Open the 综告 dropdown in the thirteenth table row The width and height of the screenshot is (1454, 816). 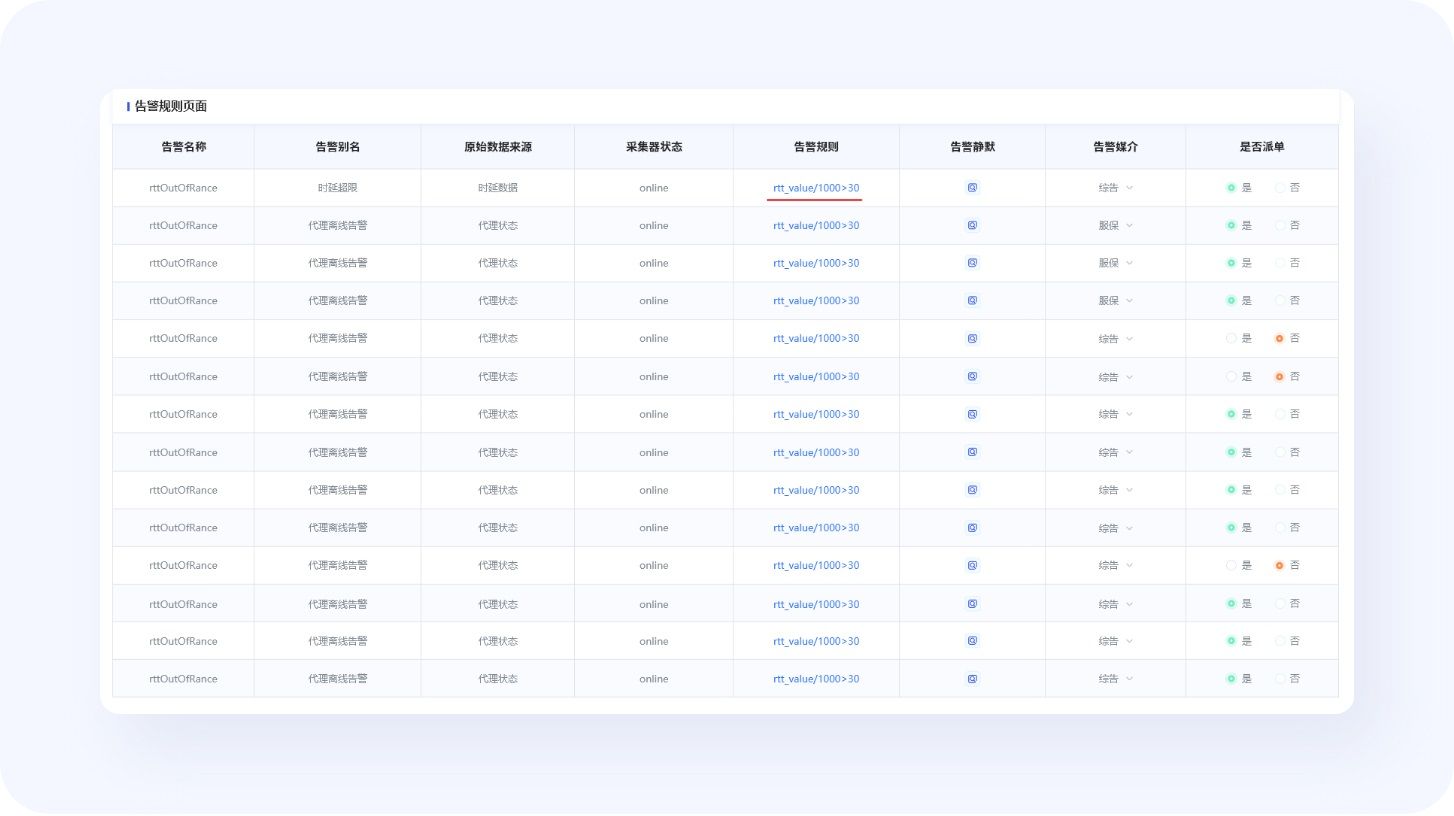1116,641
